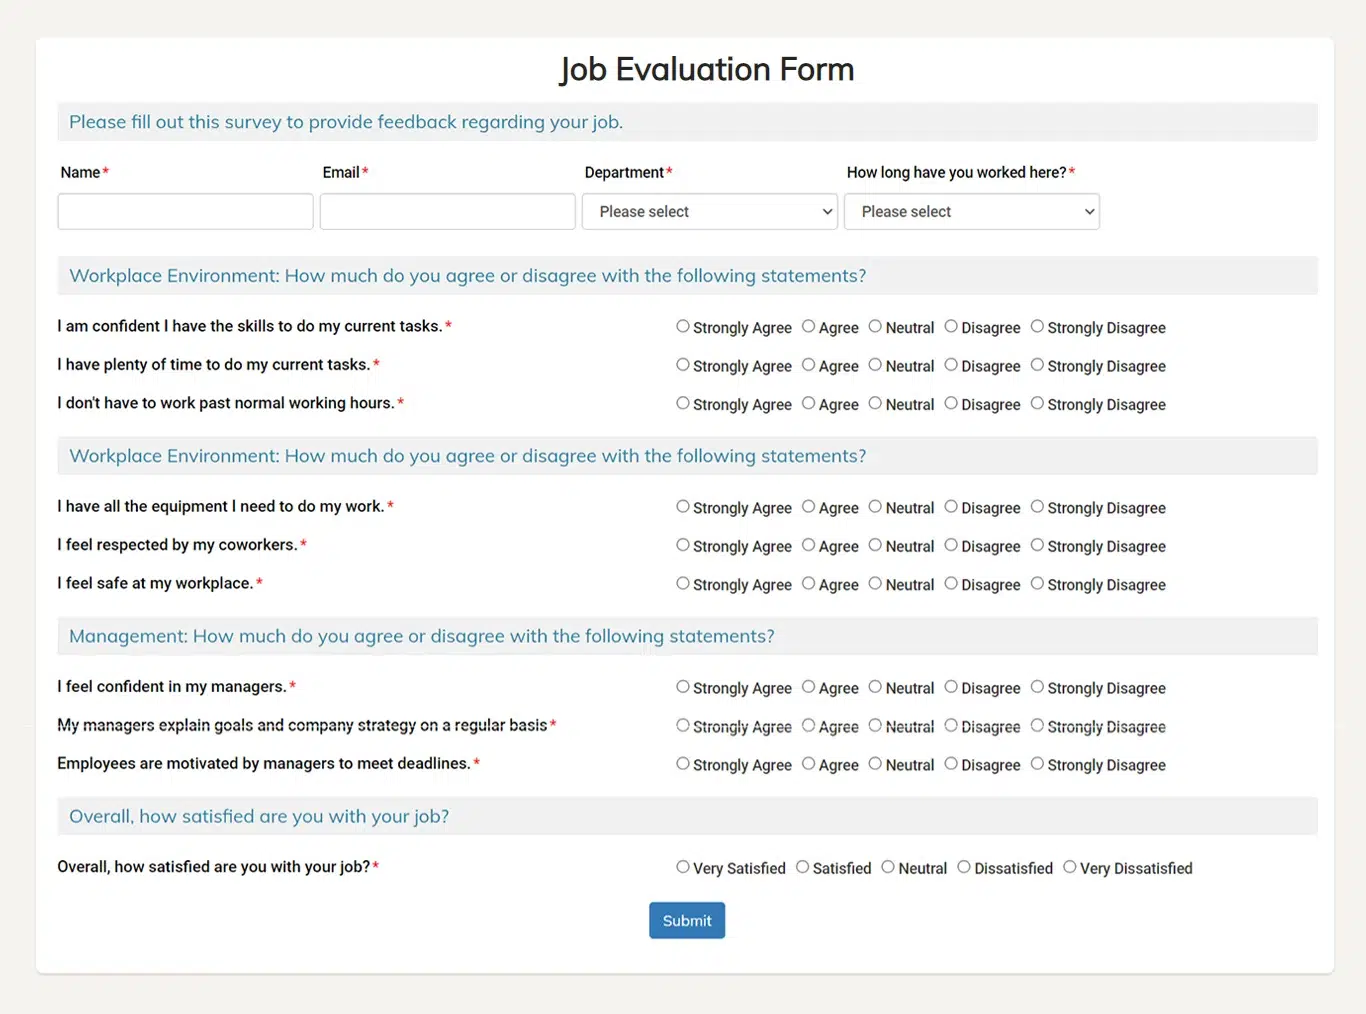Screen dimensions: 1366x1014
Task: Choose Strongly Disagree for skills confidence statement
Action: (x=1037, y=326)
